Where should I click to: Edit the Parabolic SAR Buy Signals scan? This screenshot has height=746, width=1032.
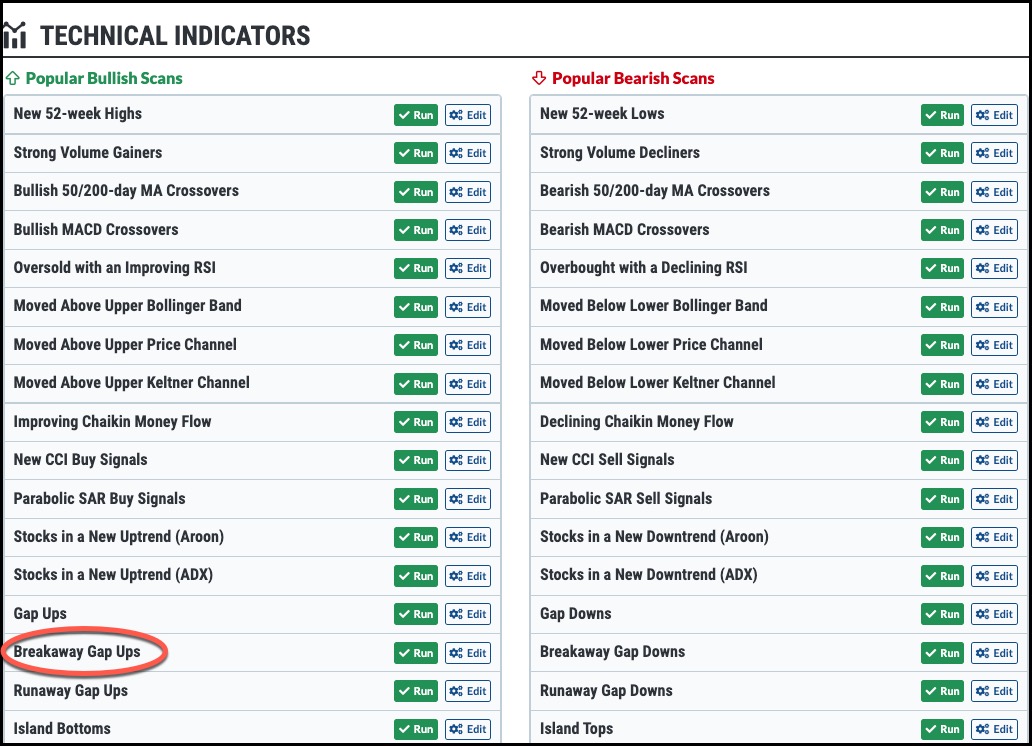tap(468, 499)
